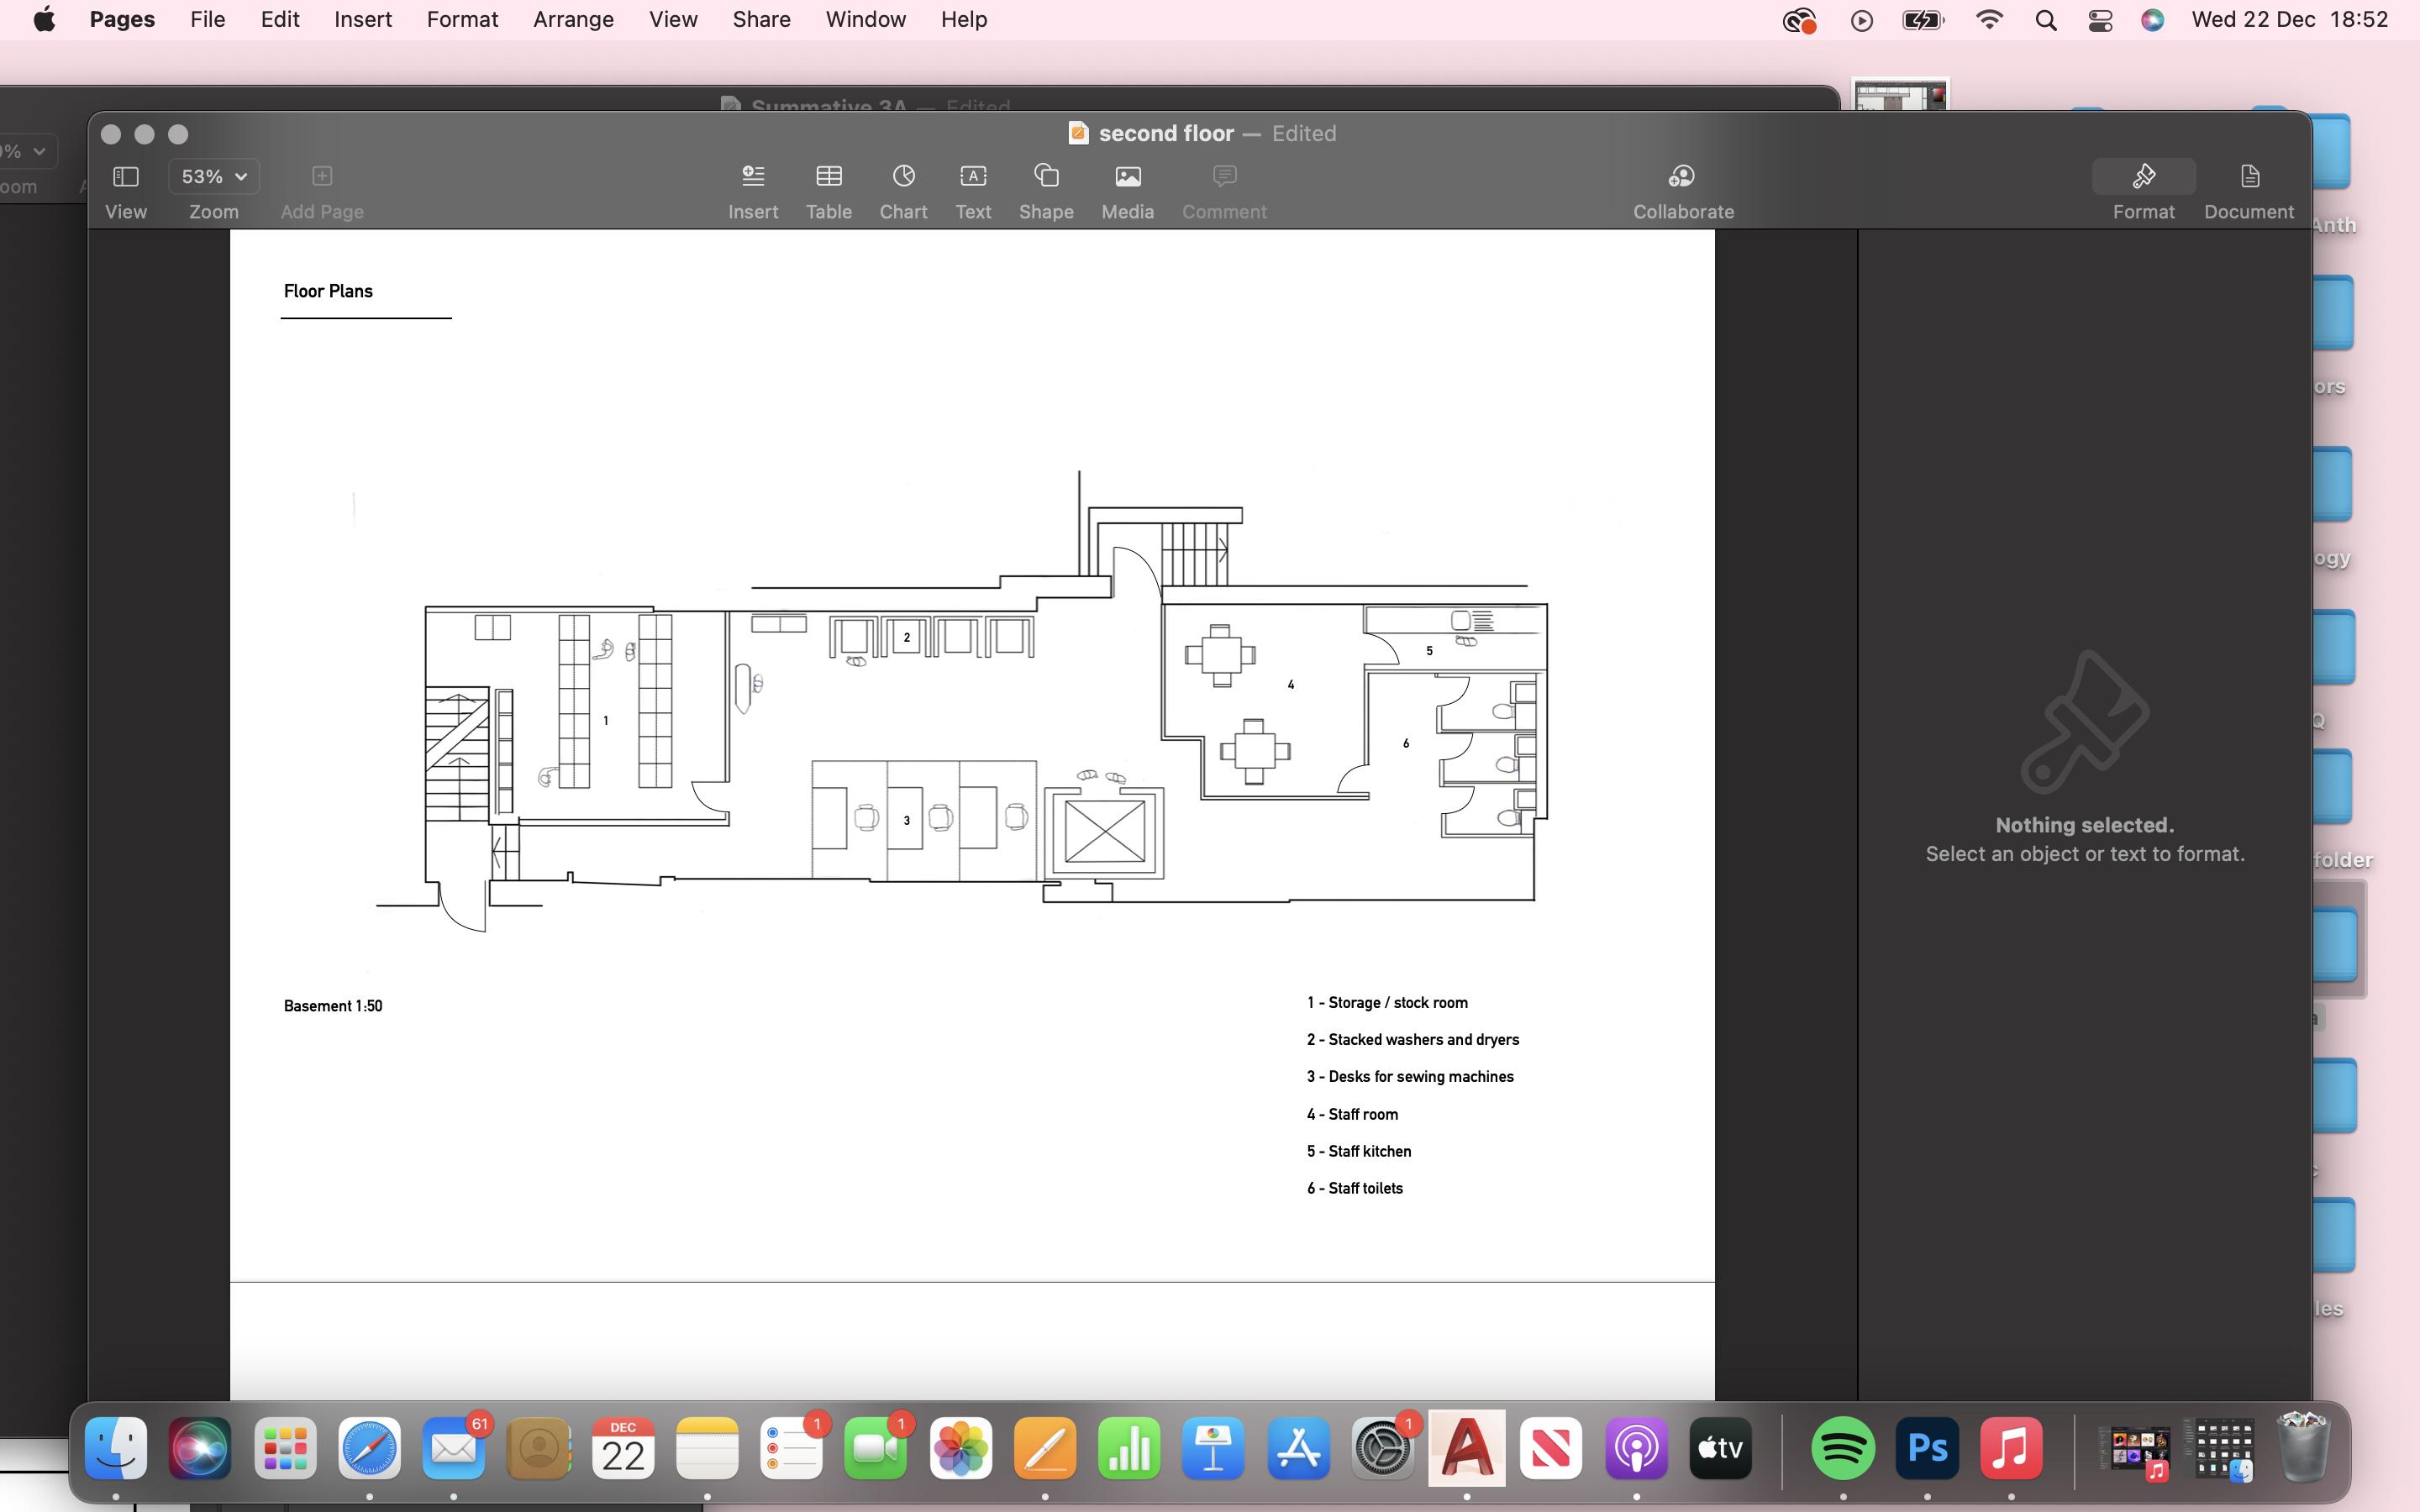Toggle the Format sidebar panel

[2143, 178]
